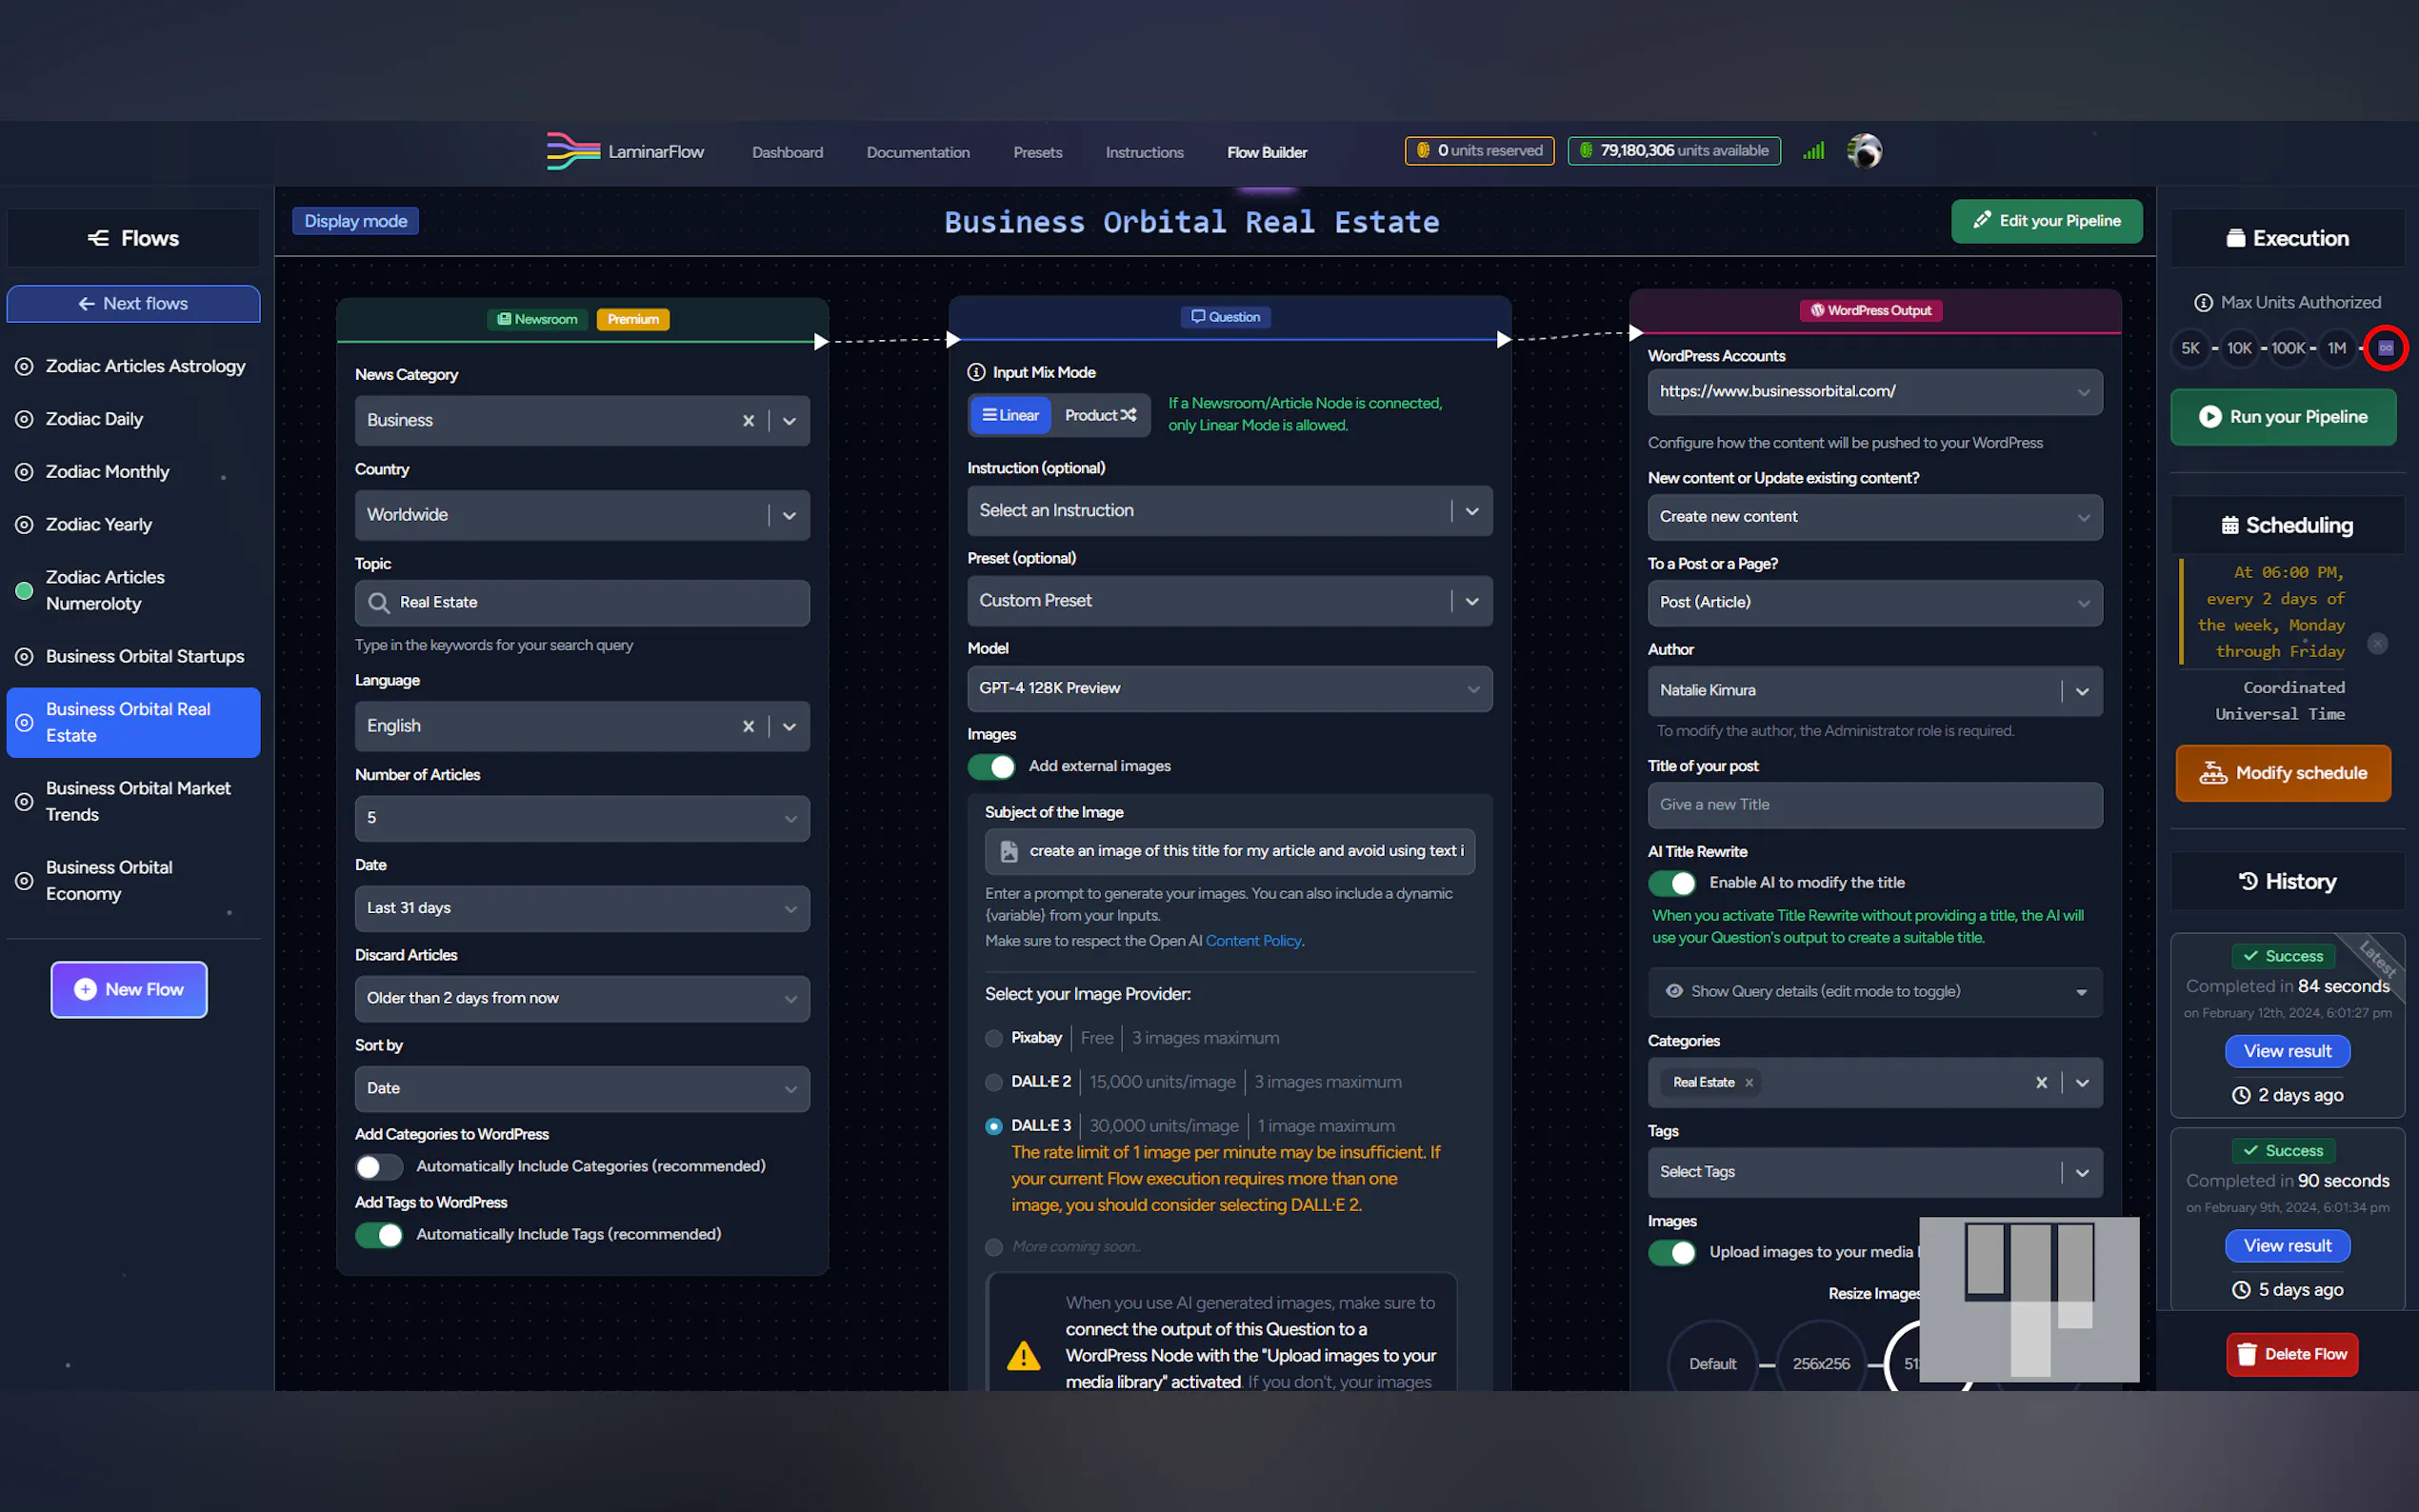Click the signal strength bars icon
The width and height of the screenshot is (2419, 1512).
[x=1814, y=152]
